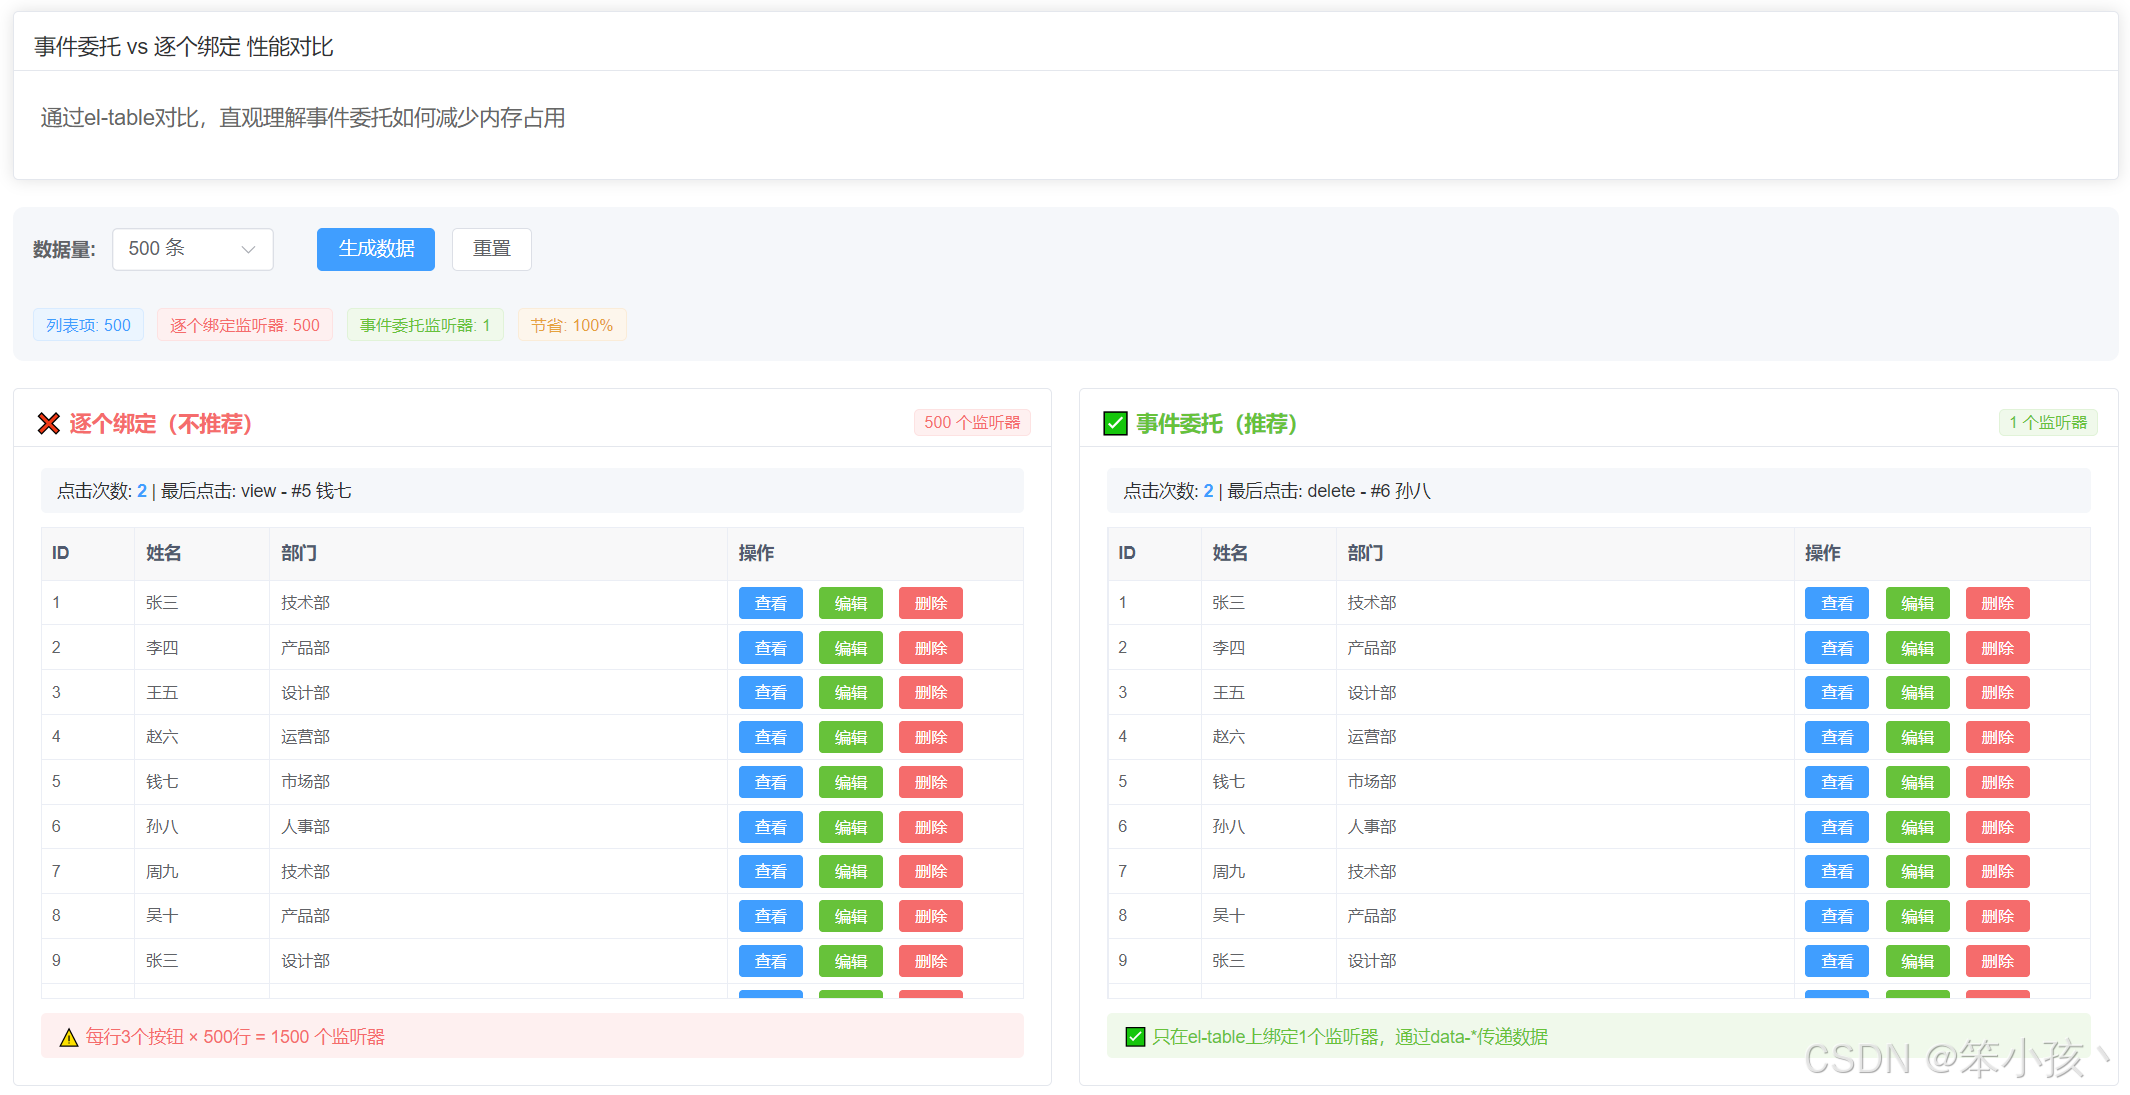Click the red cross icon beside 逐个绑定

click(48, 424)
